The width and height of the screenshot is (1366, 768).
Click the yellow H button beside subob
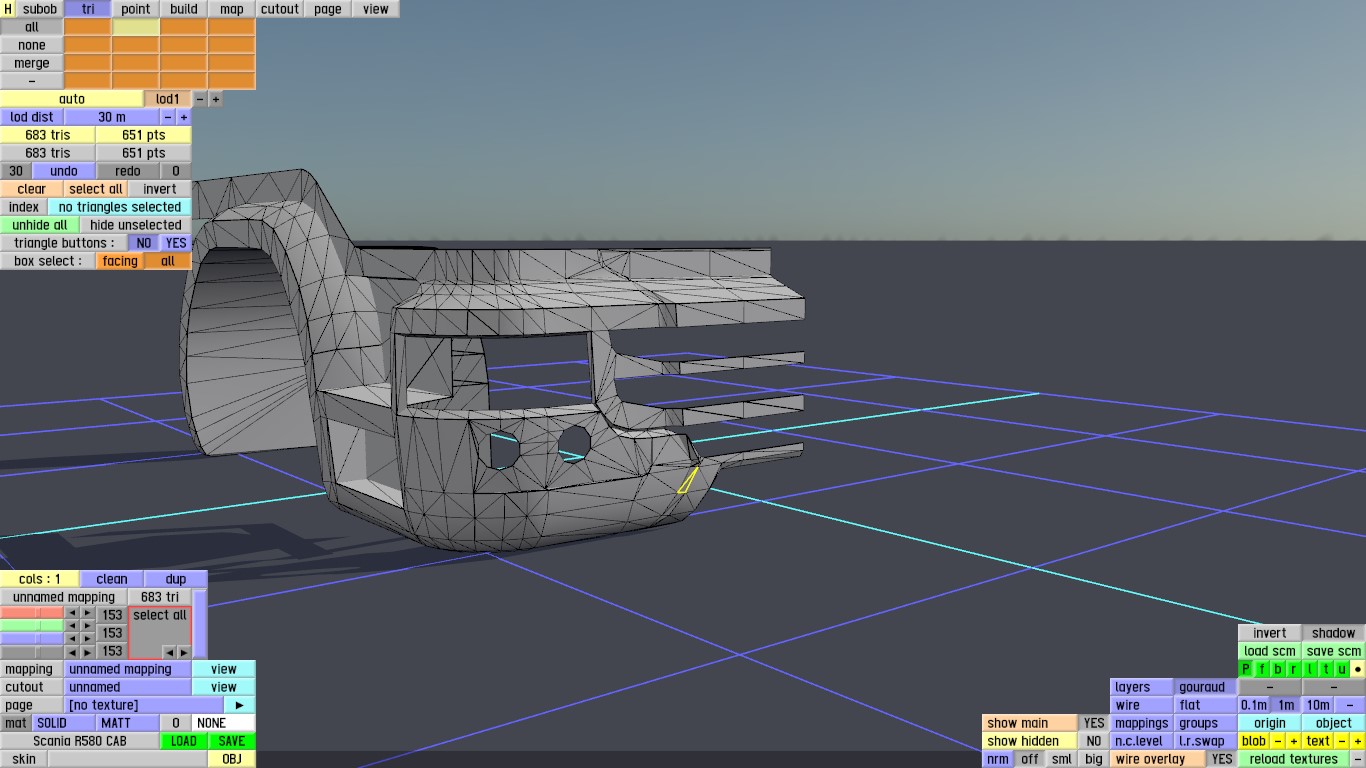coord(8,9)
